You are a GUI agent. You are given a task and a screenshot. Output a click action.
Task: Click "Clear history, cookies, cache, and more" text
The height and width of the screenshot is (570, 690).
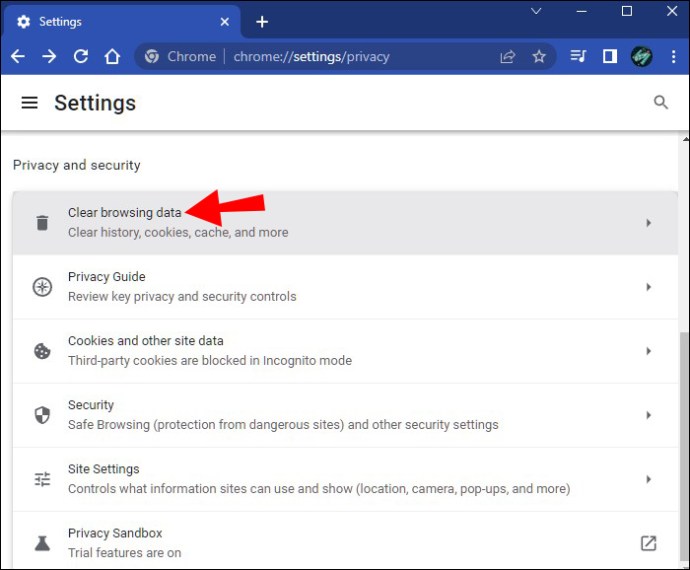click(178, 232)
